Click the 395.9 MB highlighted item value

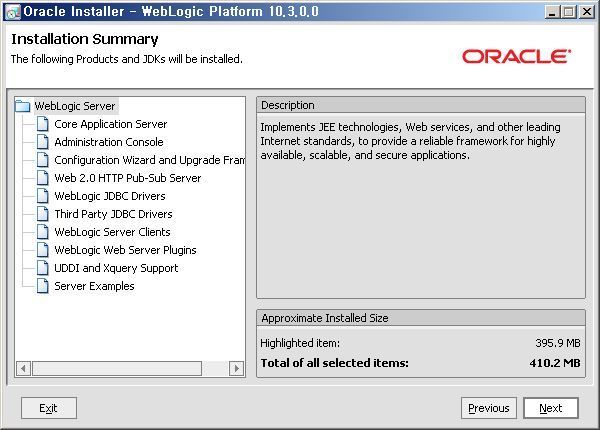558,343
